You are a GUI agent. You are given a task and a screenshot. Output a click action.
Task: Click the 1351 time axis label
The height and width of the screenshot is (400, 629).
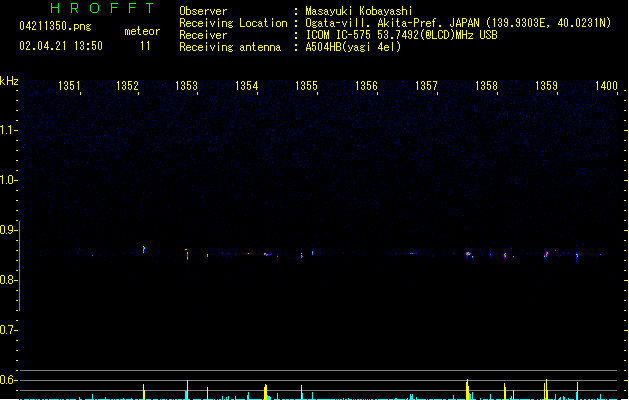coord(69,86)
